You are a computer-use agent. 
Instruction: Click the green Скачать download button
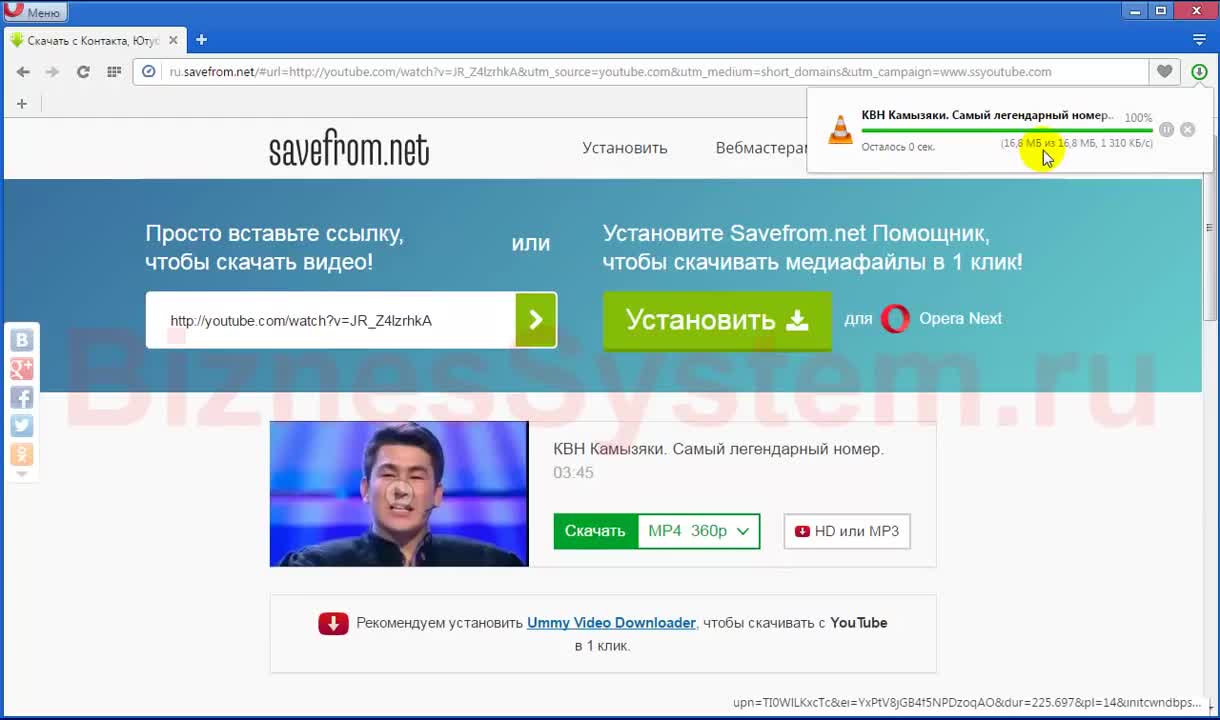click(x=595, y=531)
